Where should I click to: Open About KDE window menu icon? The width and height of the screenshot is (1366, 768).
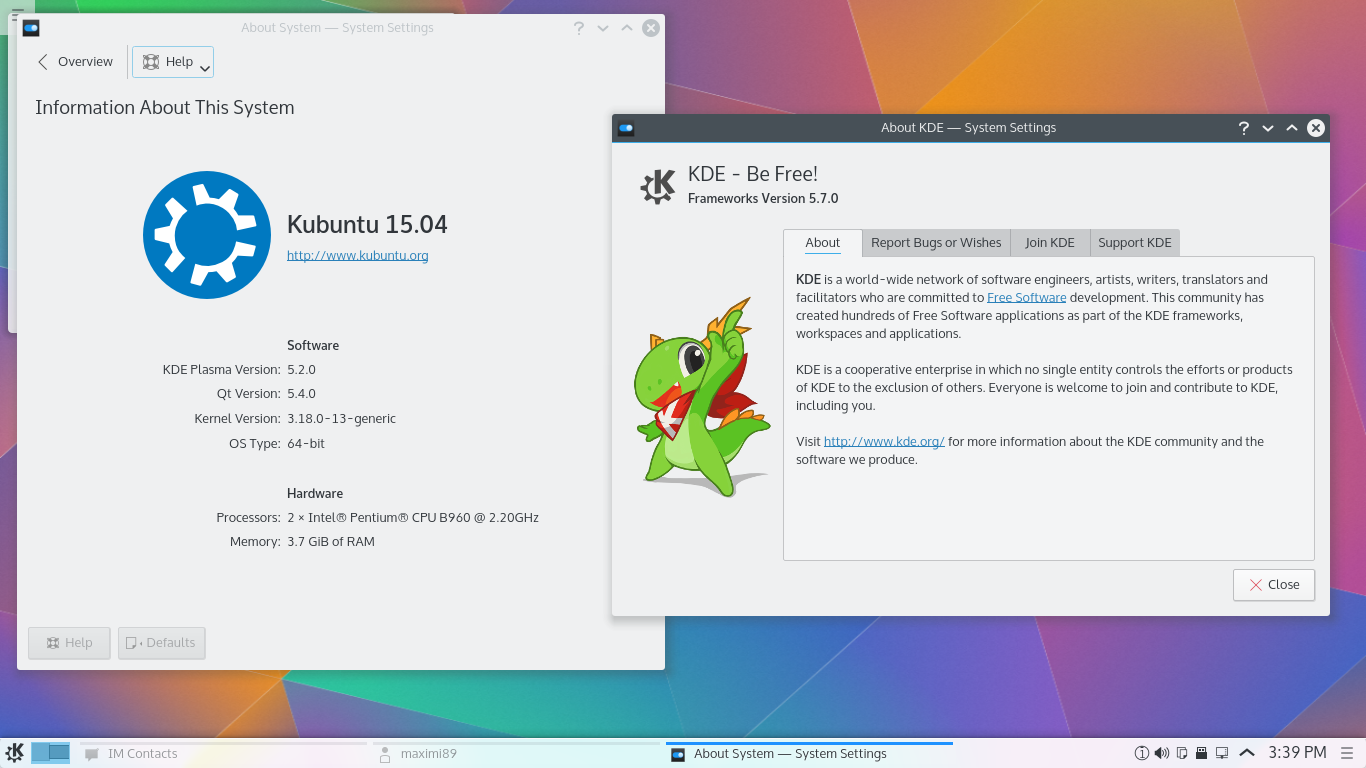click(626, 128)
